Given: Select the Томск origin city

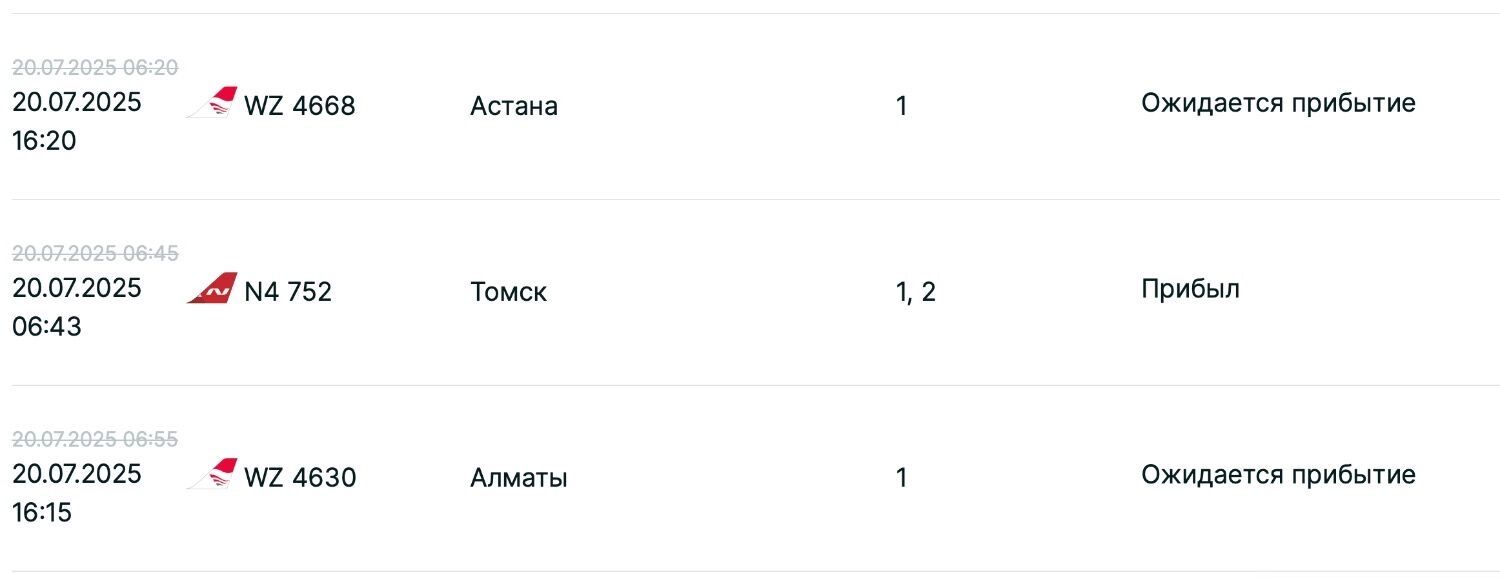Looking at the screenshot, I should (508, 292).
